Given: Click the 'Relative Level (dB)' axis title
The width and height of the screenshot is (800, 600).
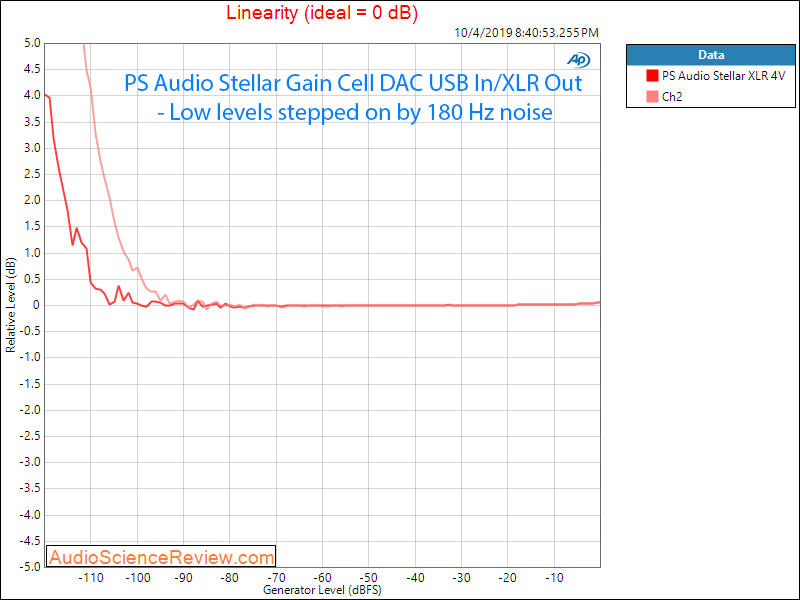Looking at the screenshot, I should [x=10, y=305].
